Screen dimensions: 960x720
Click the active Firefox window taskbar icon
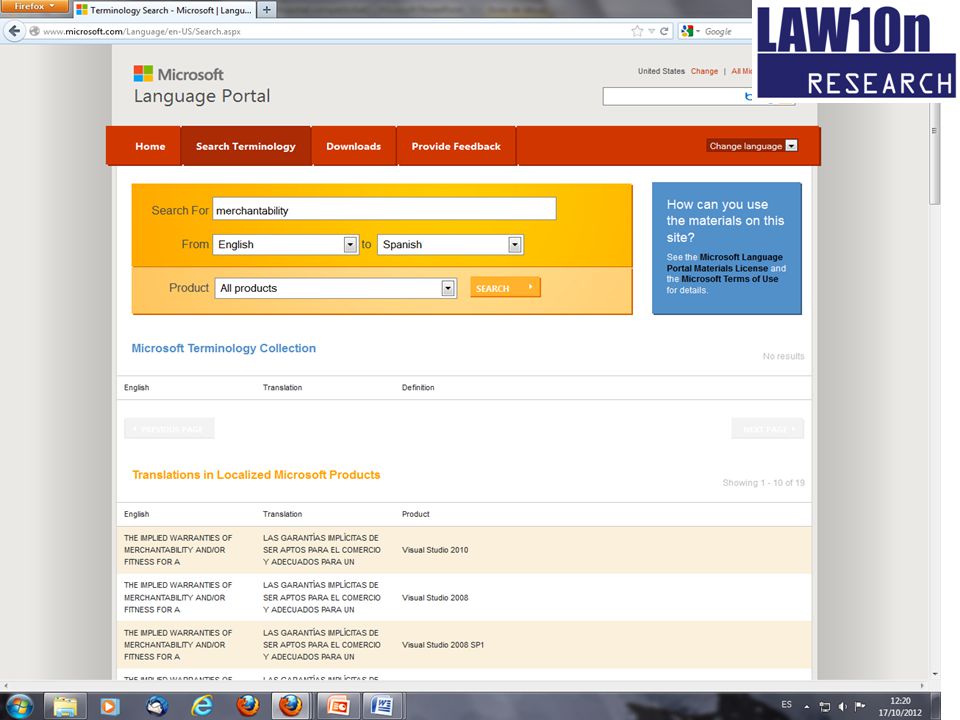point(291,706)
